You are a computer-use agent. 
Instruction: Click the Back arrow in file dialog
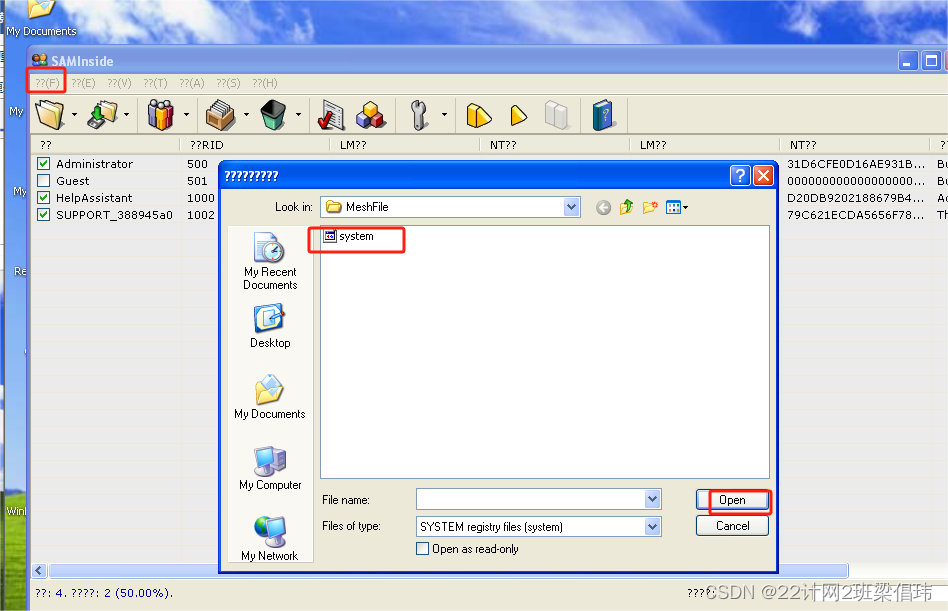(x=603, y=208)
